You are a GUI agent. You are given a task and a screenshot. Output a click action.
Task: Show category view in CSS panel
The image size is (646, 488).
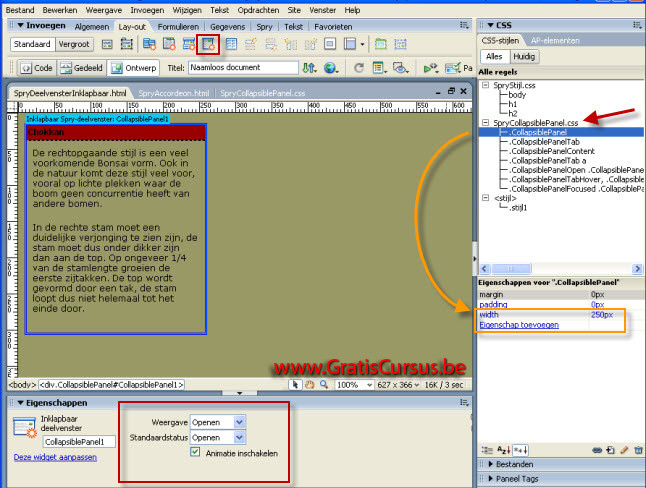487,450
